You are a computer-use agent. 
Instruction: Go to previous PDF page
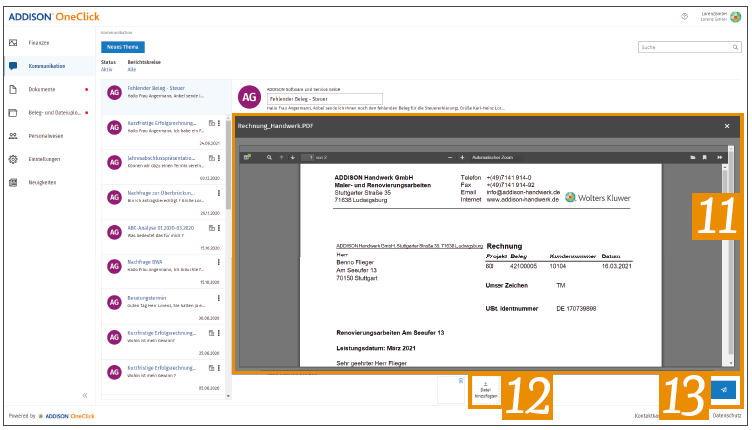[282, 157]
